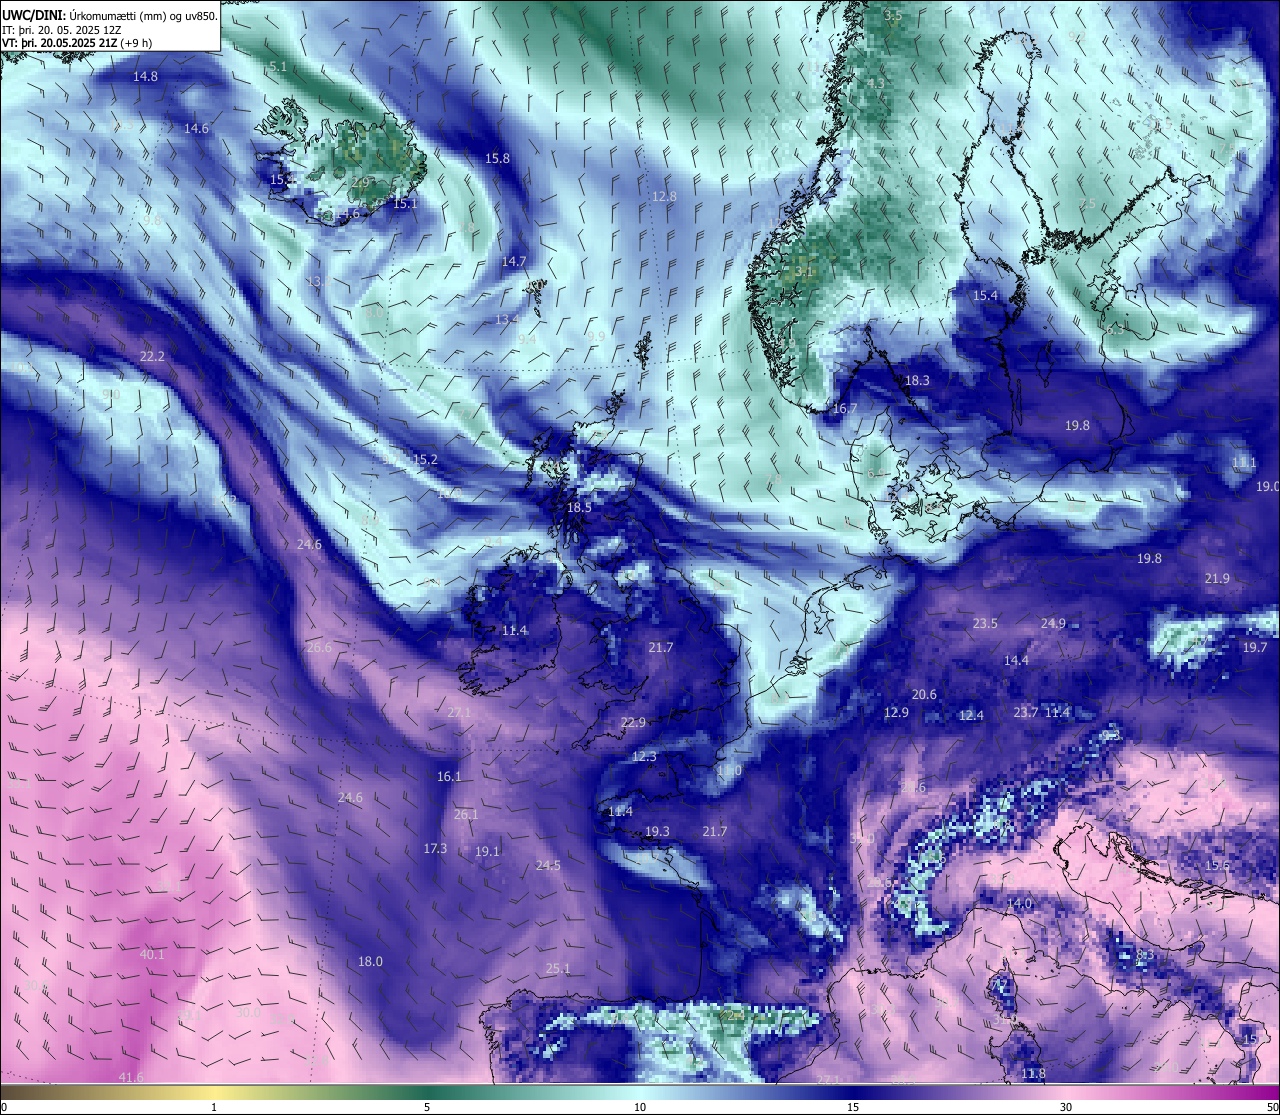This screenshot has width=1280, height=1115.
Task: Click the 'VT: þri. 20.05.2025 21Z (+9 h)' line
Action: point(77,43)
